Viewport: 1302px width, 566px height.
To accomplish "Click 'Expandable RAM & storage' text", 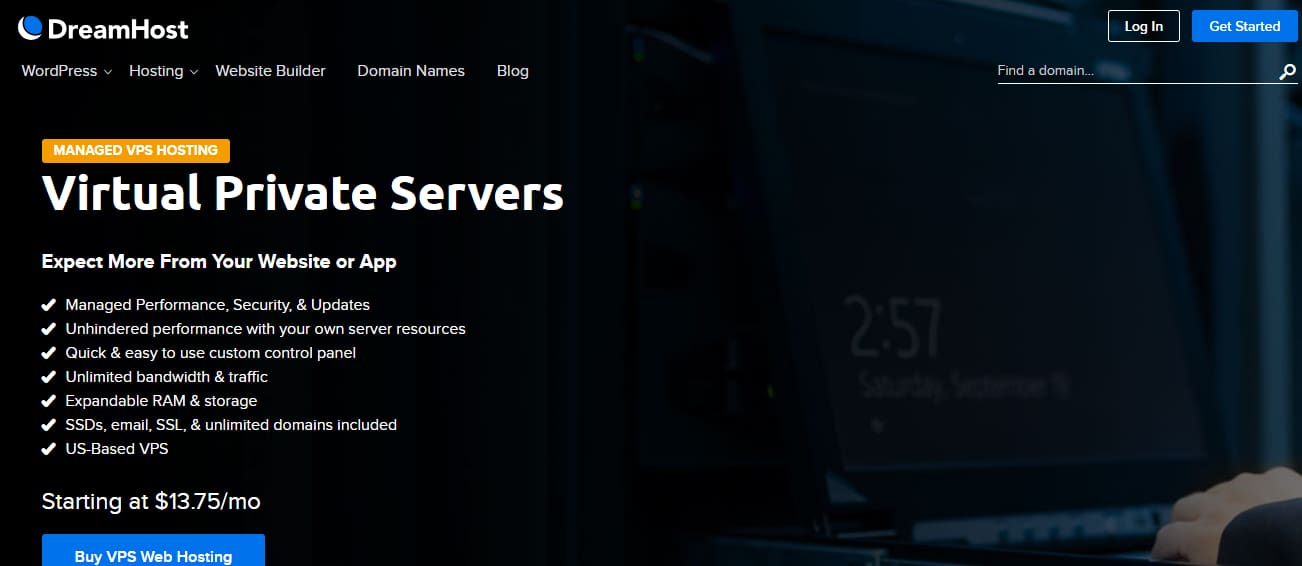I will (162, 401).
